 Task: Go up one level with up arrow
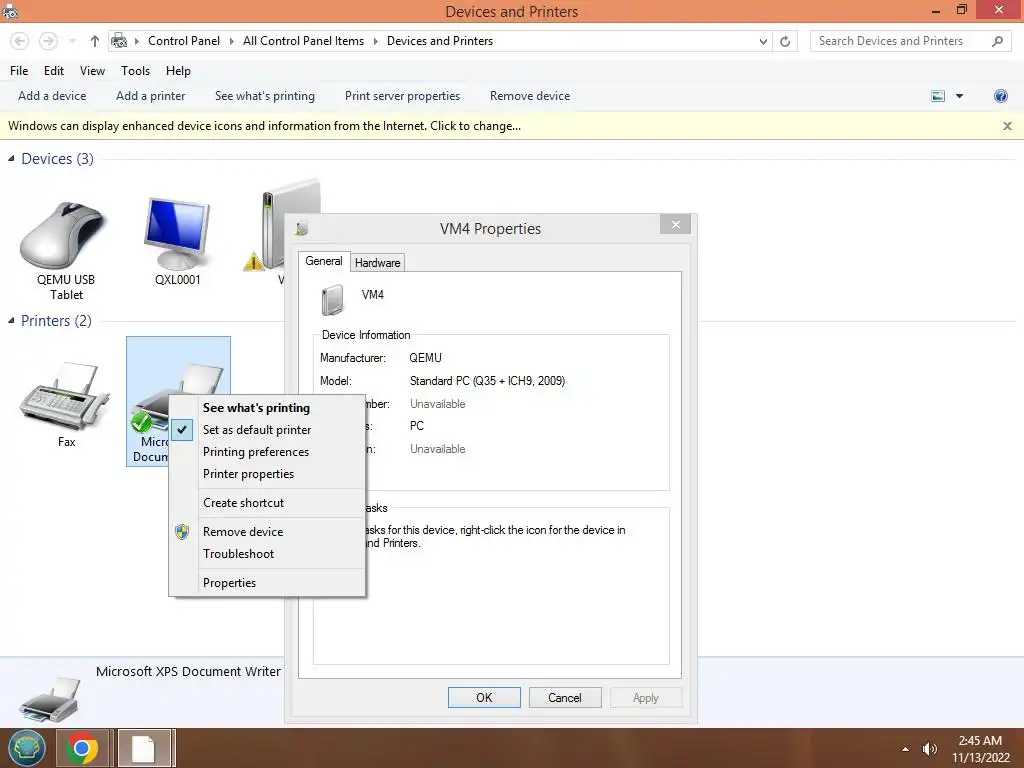point(95,41)
